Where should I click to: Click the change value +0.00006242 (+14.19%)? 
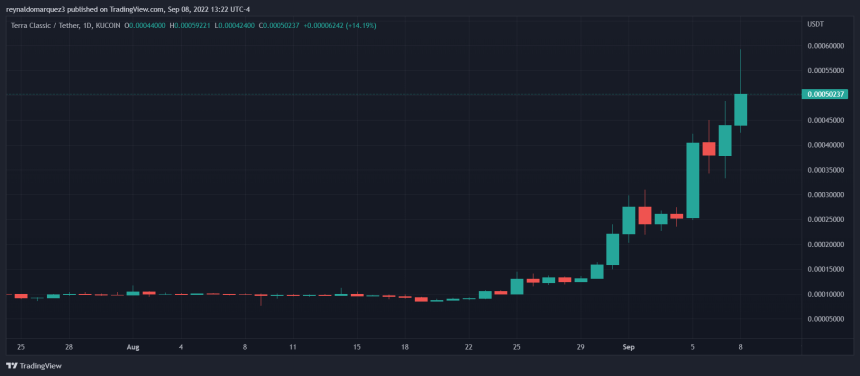tap(340, 26)
